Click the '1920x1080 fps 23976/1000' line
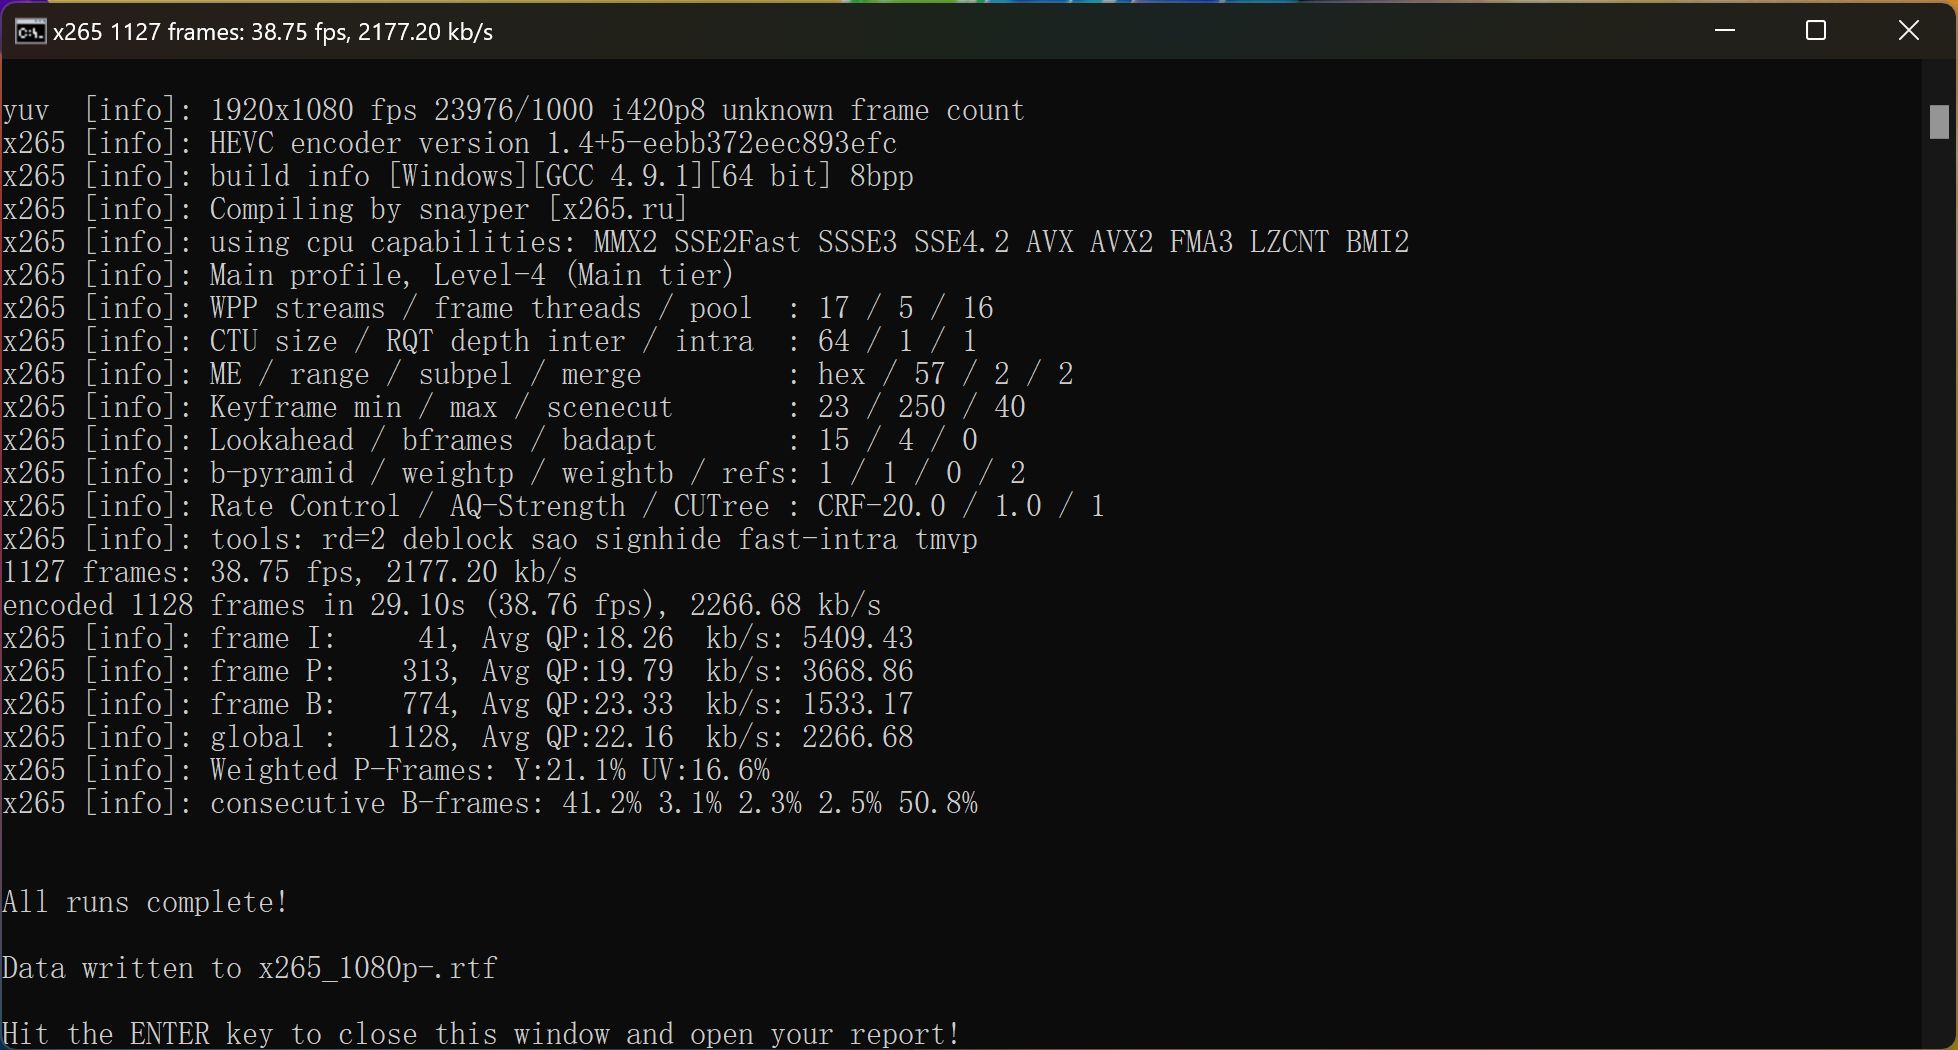 tap(513, 110)
